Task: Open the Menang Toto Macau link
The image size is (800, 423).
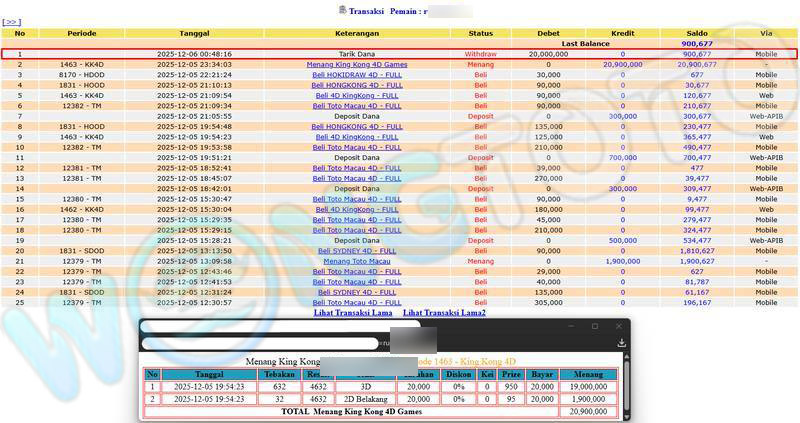Action: 357,261
